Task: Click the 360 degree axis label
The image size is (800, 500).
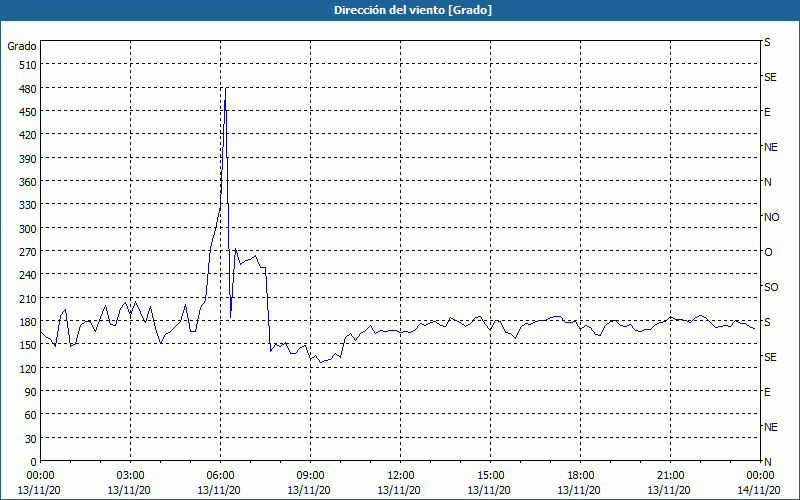Action: 28,182
